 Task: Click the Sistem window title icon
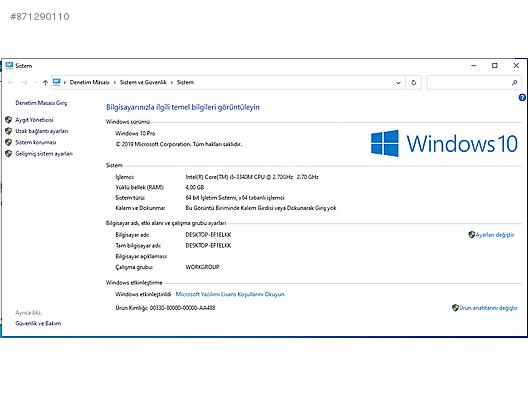[x=9, y=66]
